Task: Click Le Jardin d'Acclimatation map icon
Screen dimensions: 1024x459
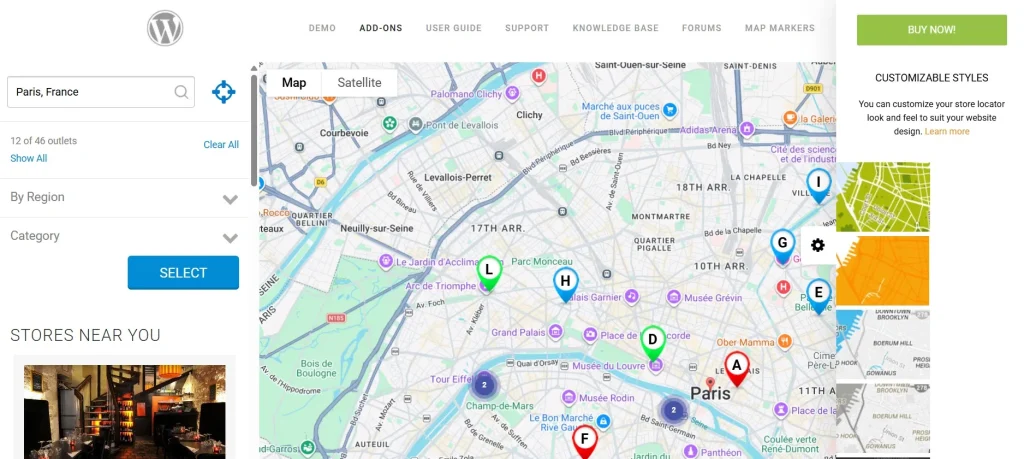Action: coord(386,261)
